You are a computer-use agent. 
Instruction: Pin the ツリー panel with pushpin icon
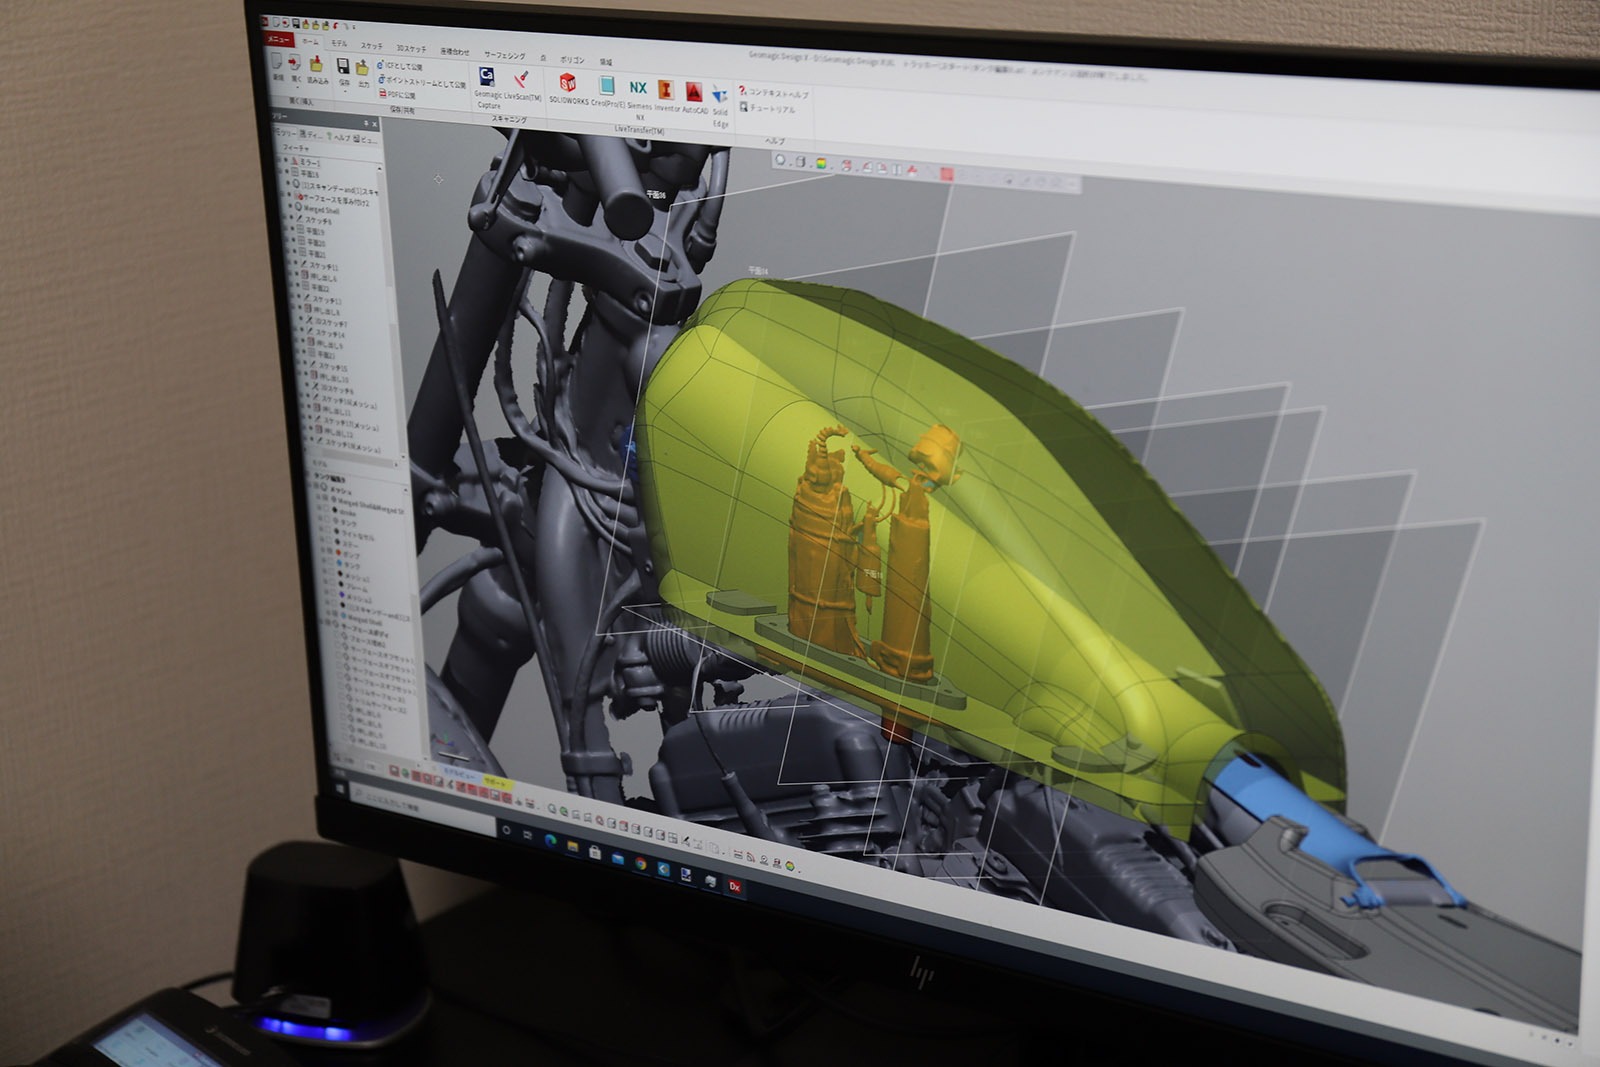coord(366,123)
